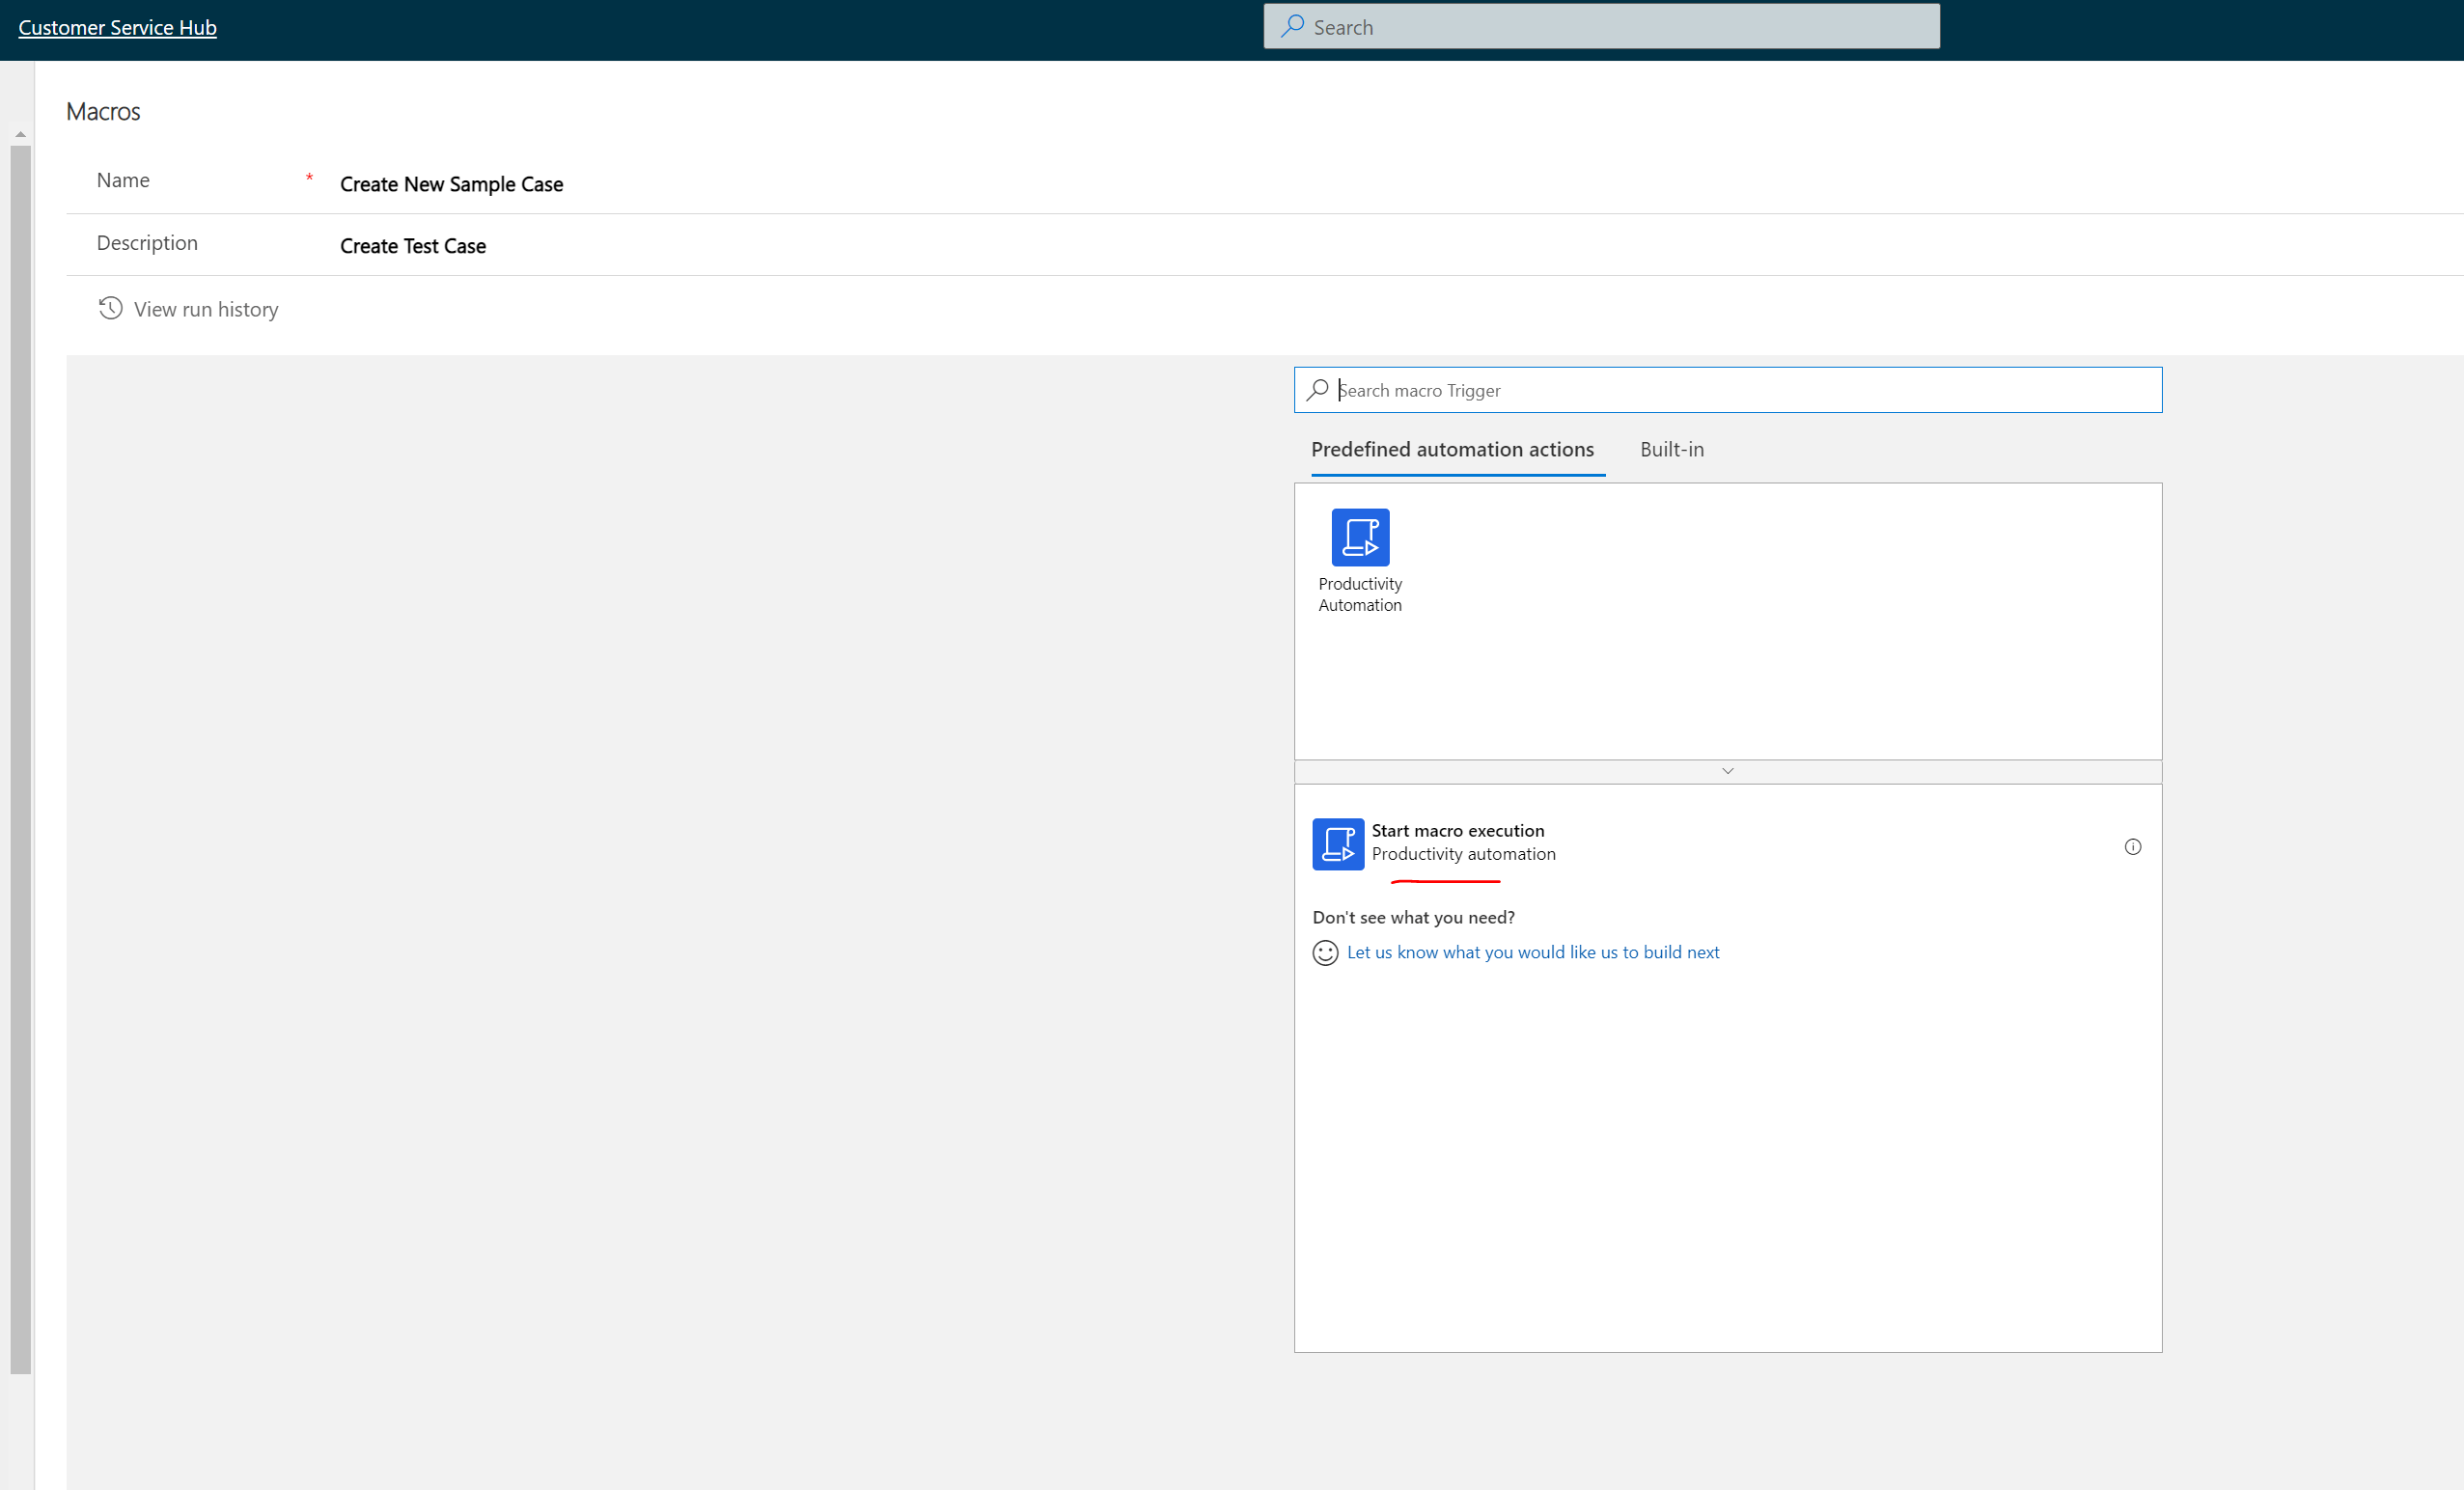
Task: Click the scroll up arrow on left scrollbar
Action: pyautogui.click(x=20, y=134)
